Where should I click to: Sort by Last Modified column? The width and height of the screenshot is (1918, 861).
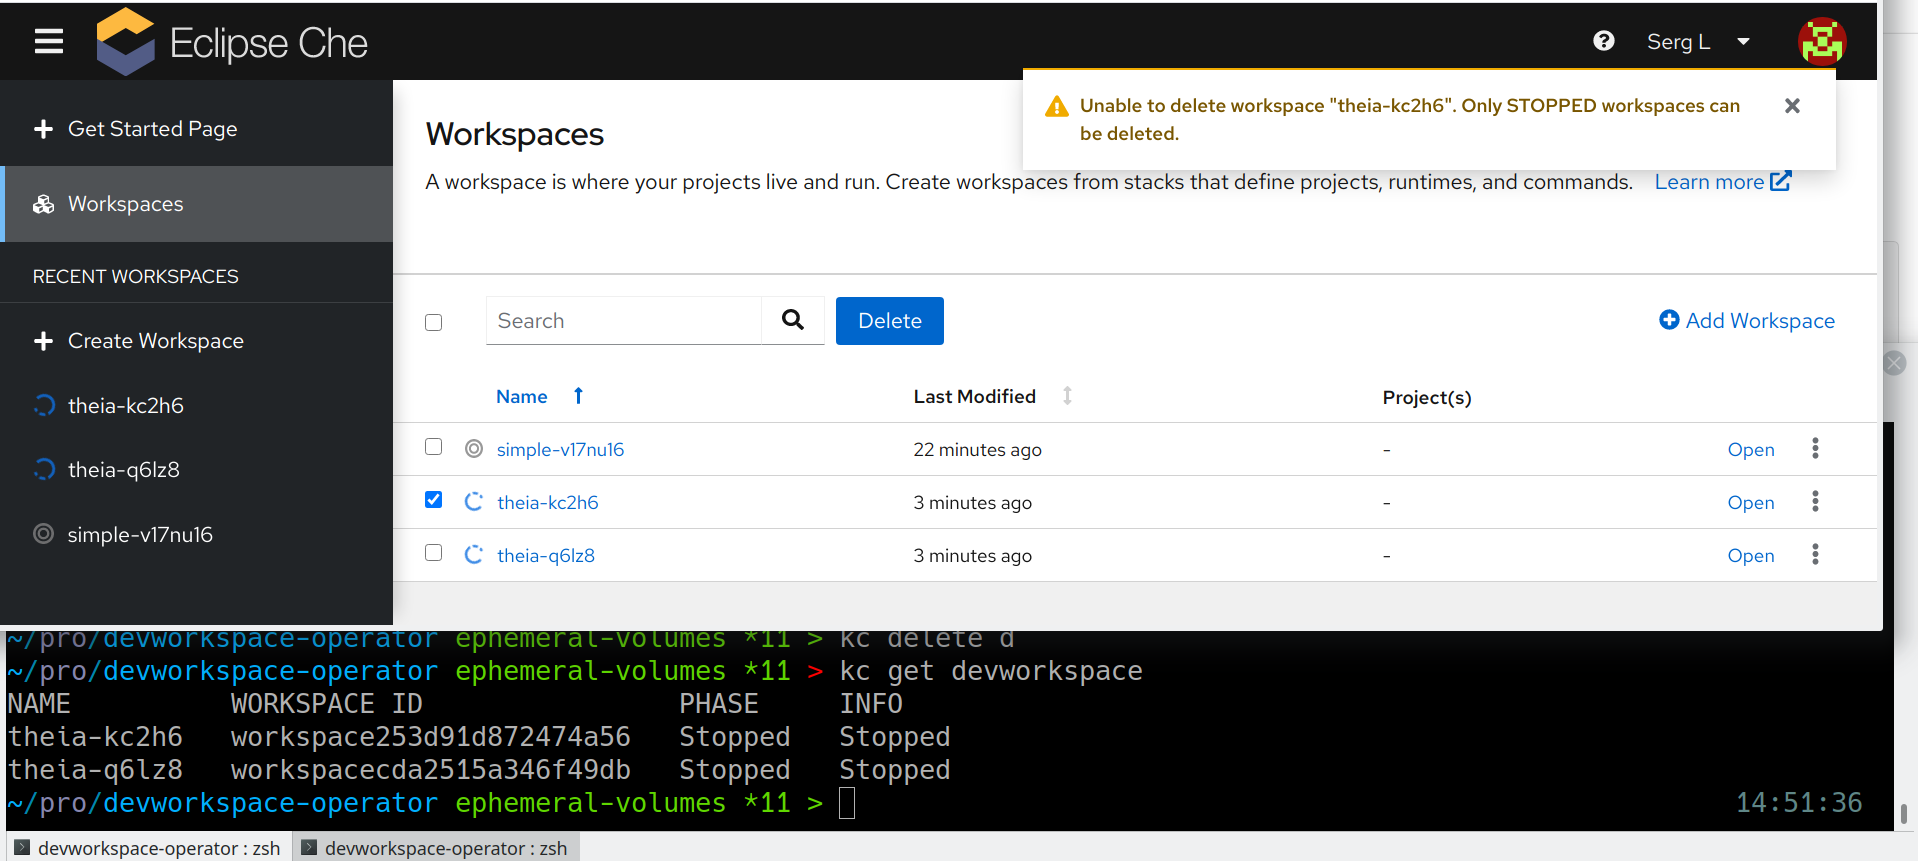974,397
